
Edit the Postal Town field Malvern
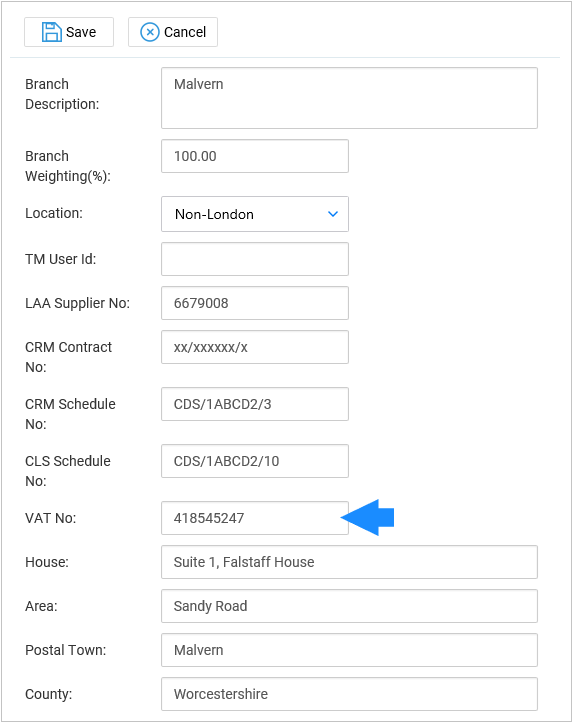coord(350,650)
